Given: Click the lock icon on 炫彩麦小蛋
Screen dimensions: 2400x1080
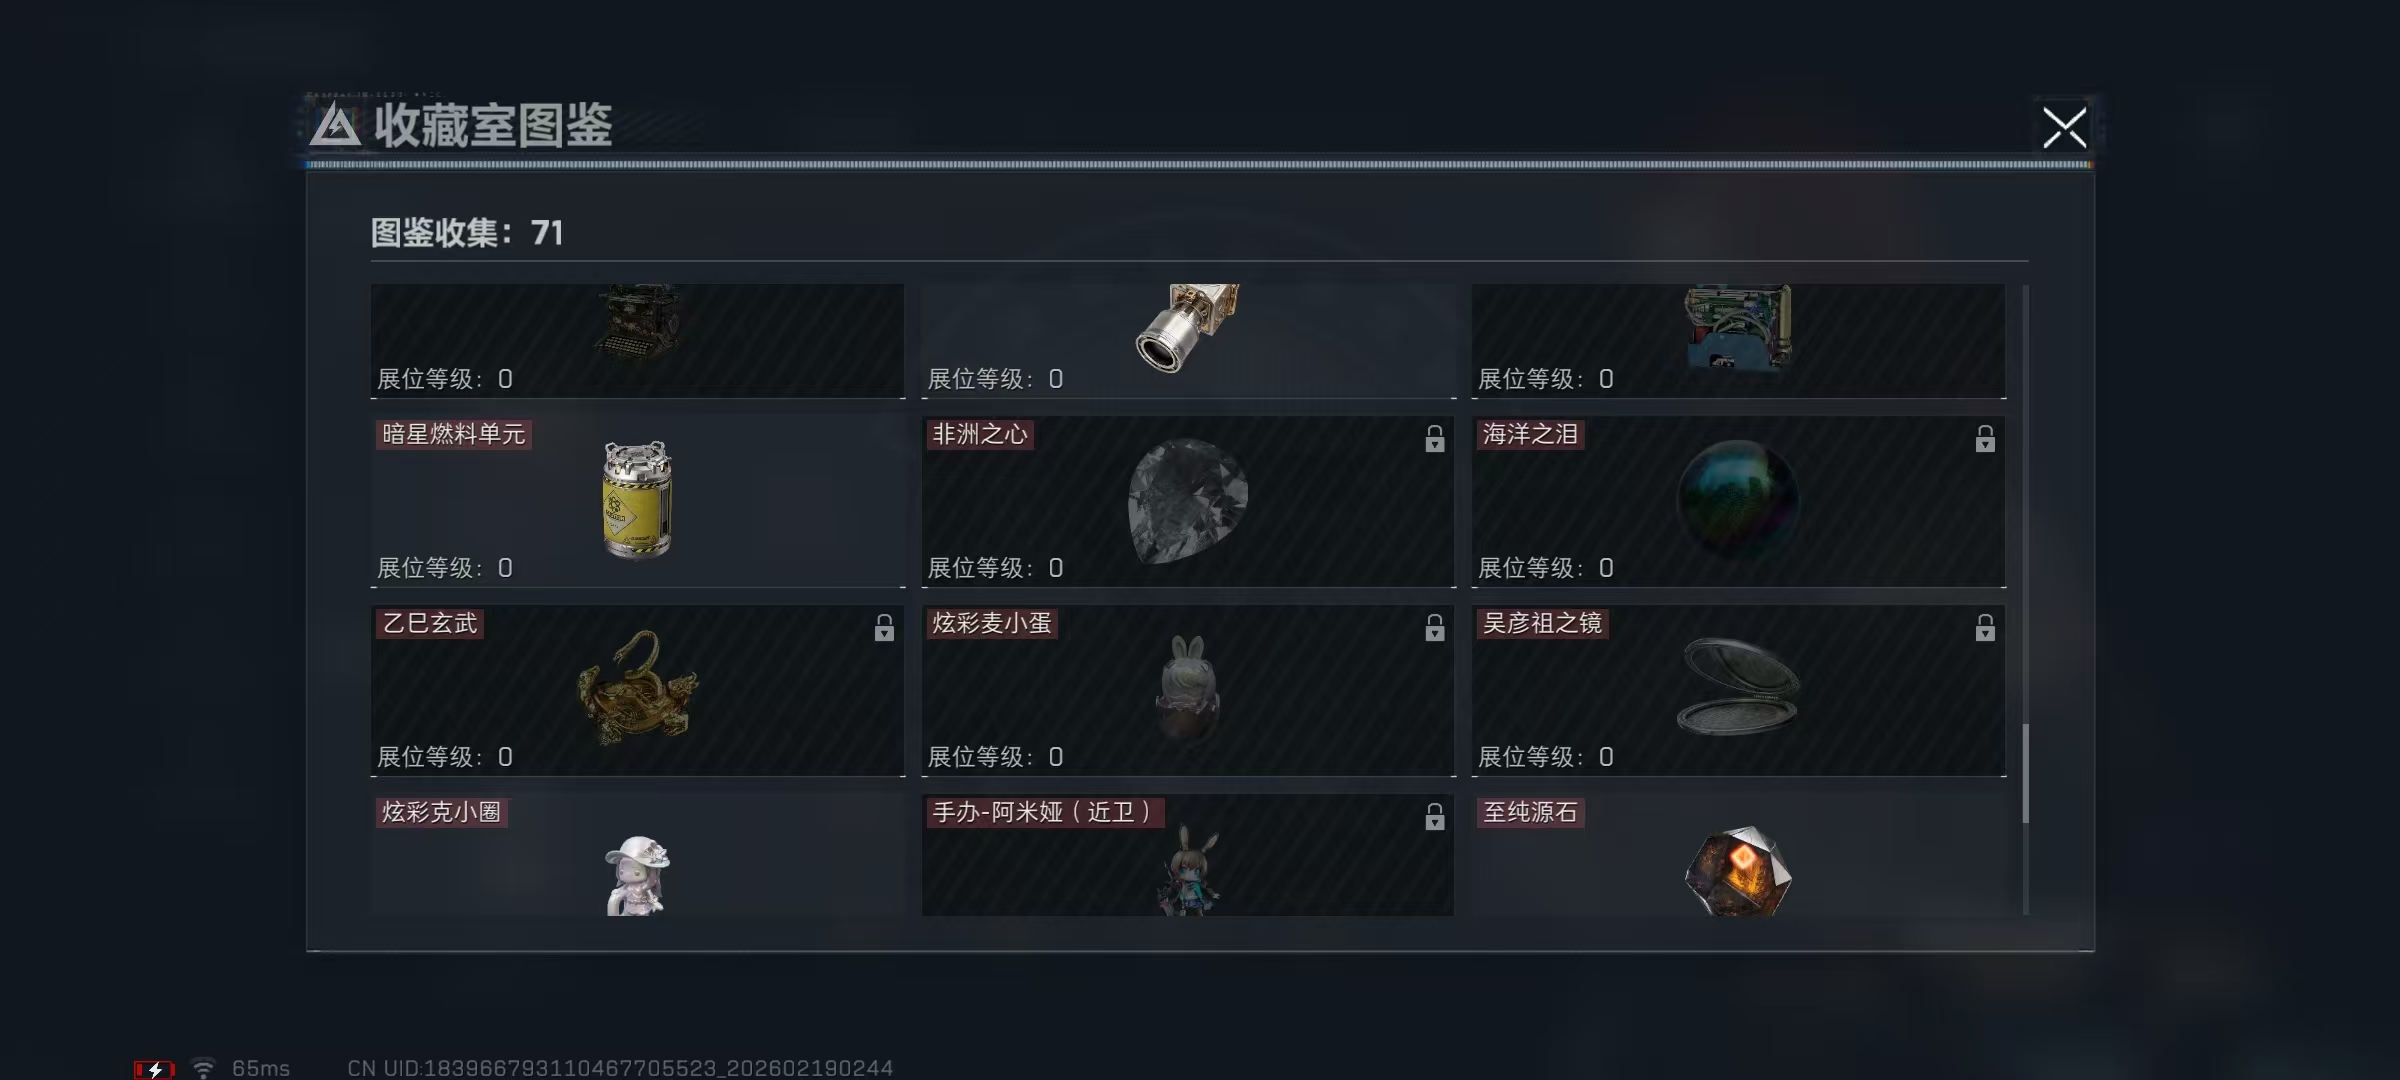Looking at the screenshot, I should [1435, 628].
